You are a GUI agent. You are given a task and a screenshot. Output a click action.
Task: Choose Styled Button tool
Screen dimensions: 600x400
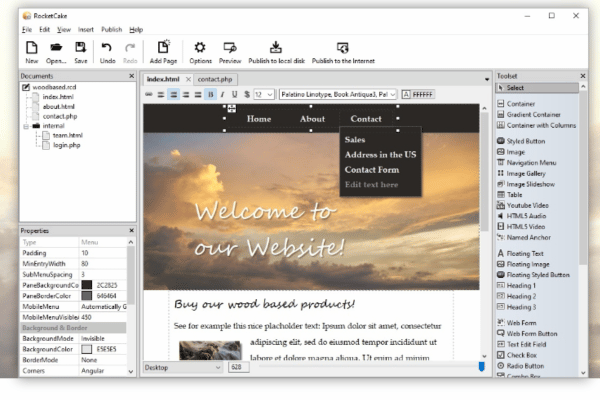tap(521, 141)
